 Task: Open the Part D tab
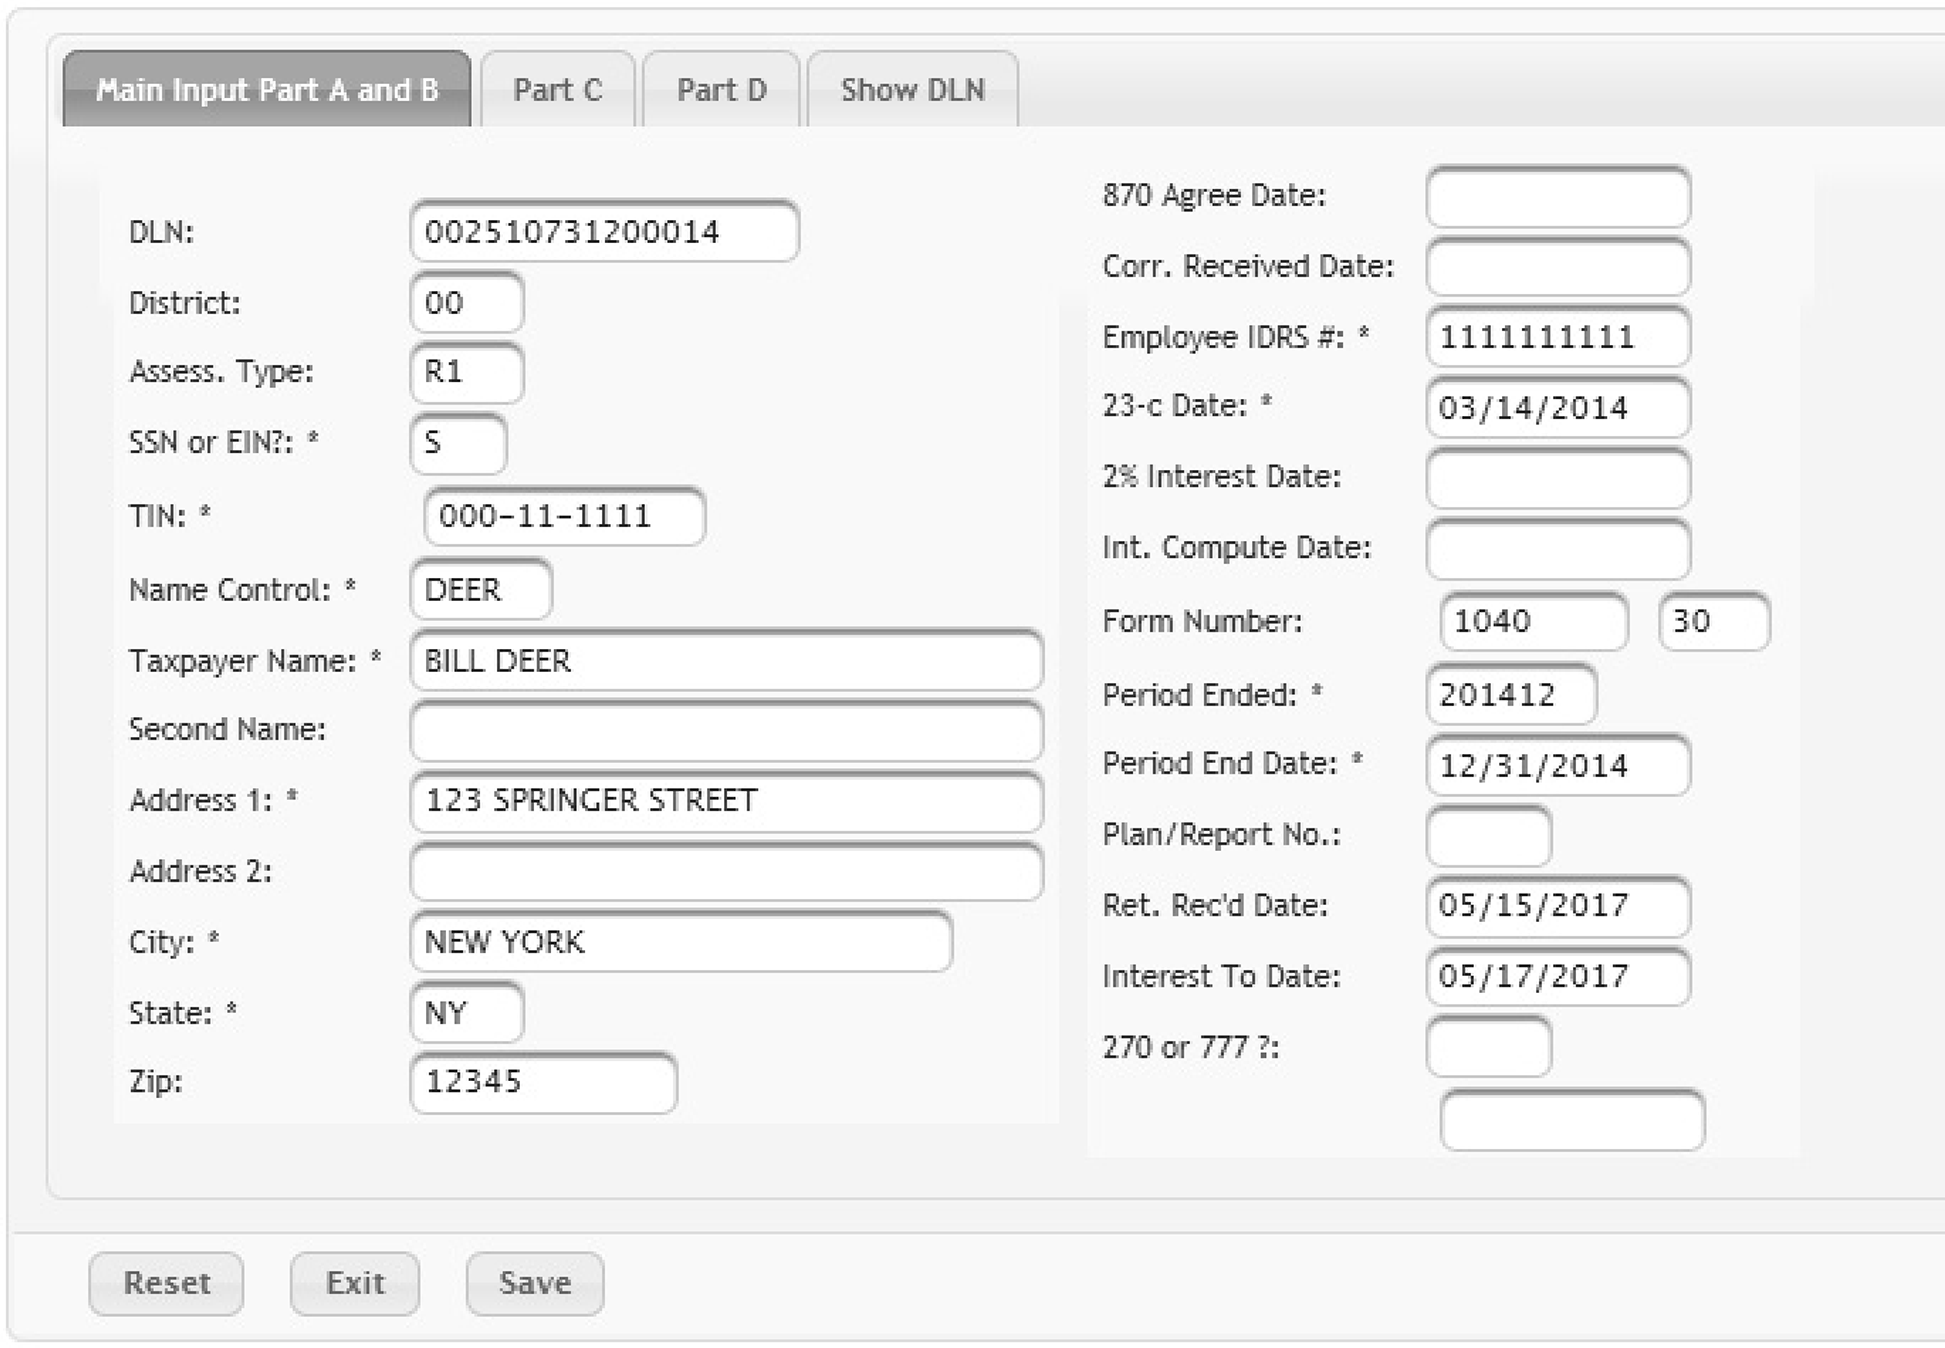point(720,90)
